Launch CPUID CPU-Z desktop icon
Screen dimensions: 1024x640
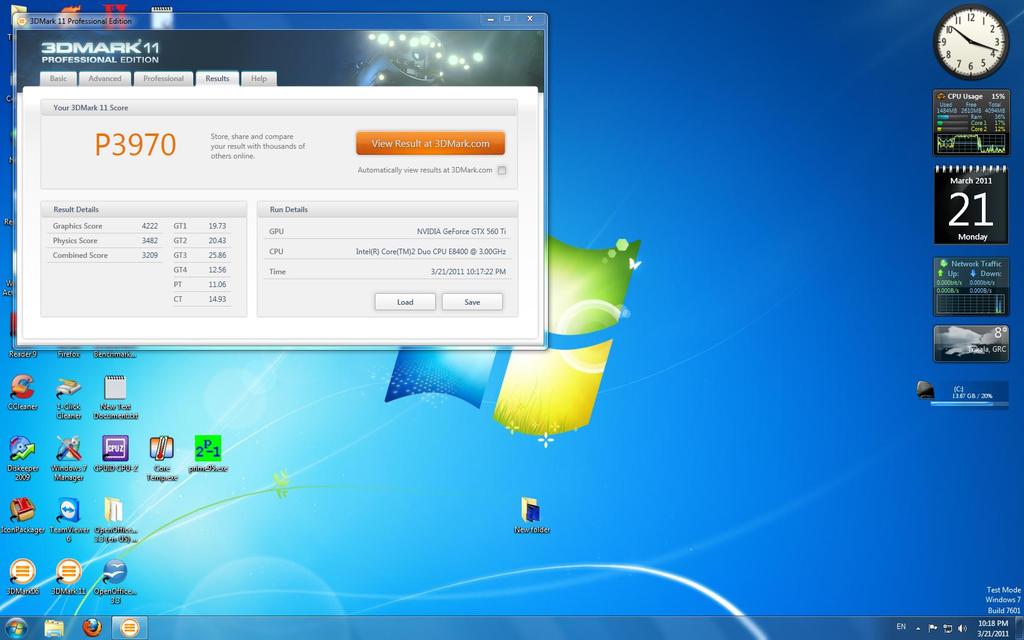115,453
